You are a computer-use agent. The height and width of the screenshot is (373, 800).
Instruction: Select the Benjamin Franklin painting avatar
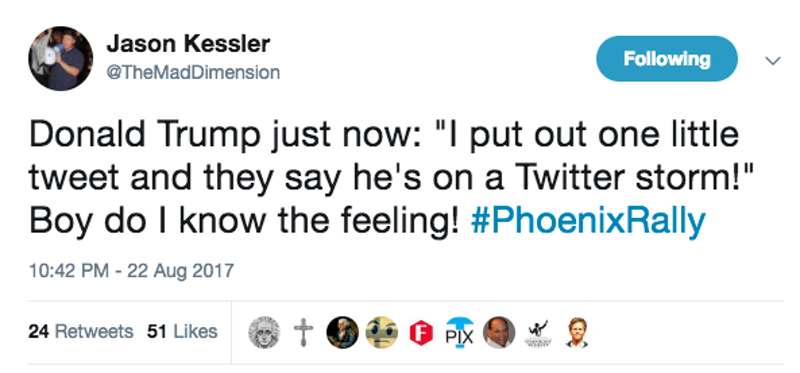point(342,332)
